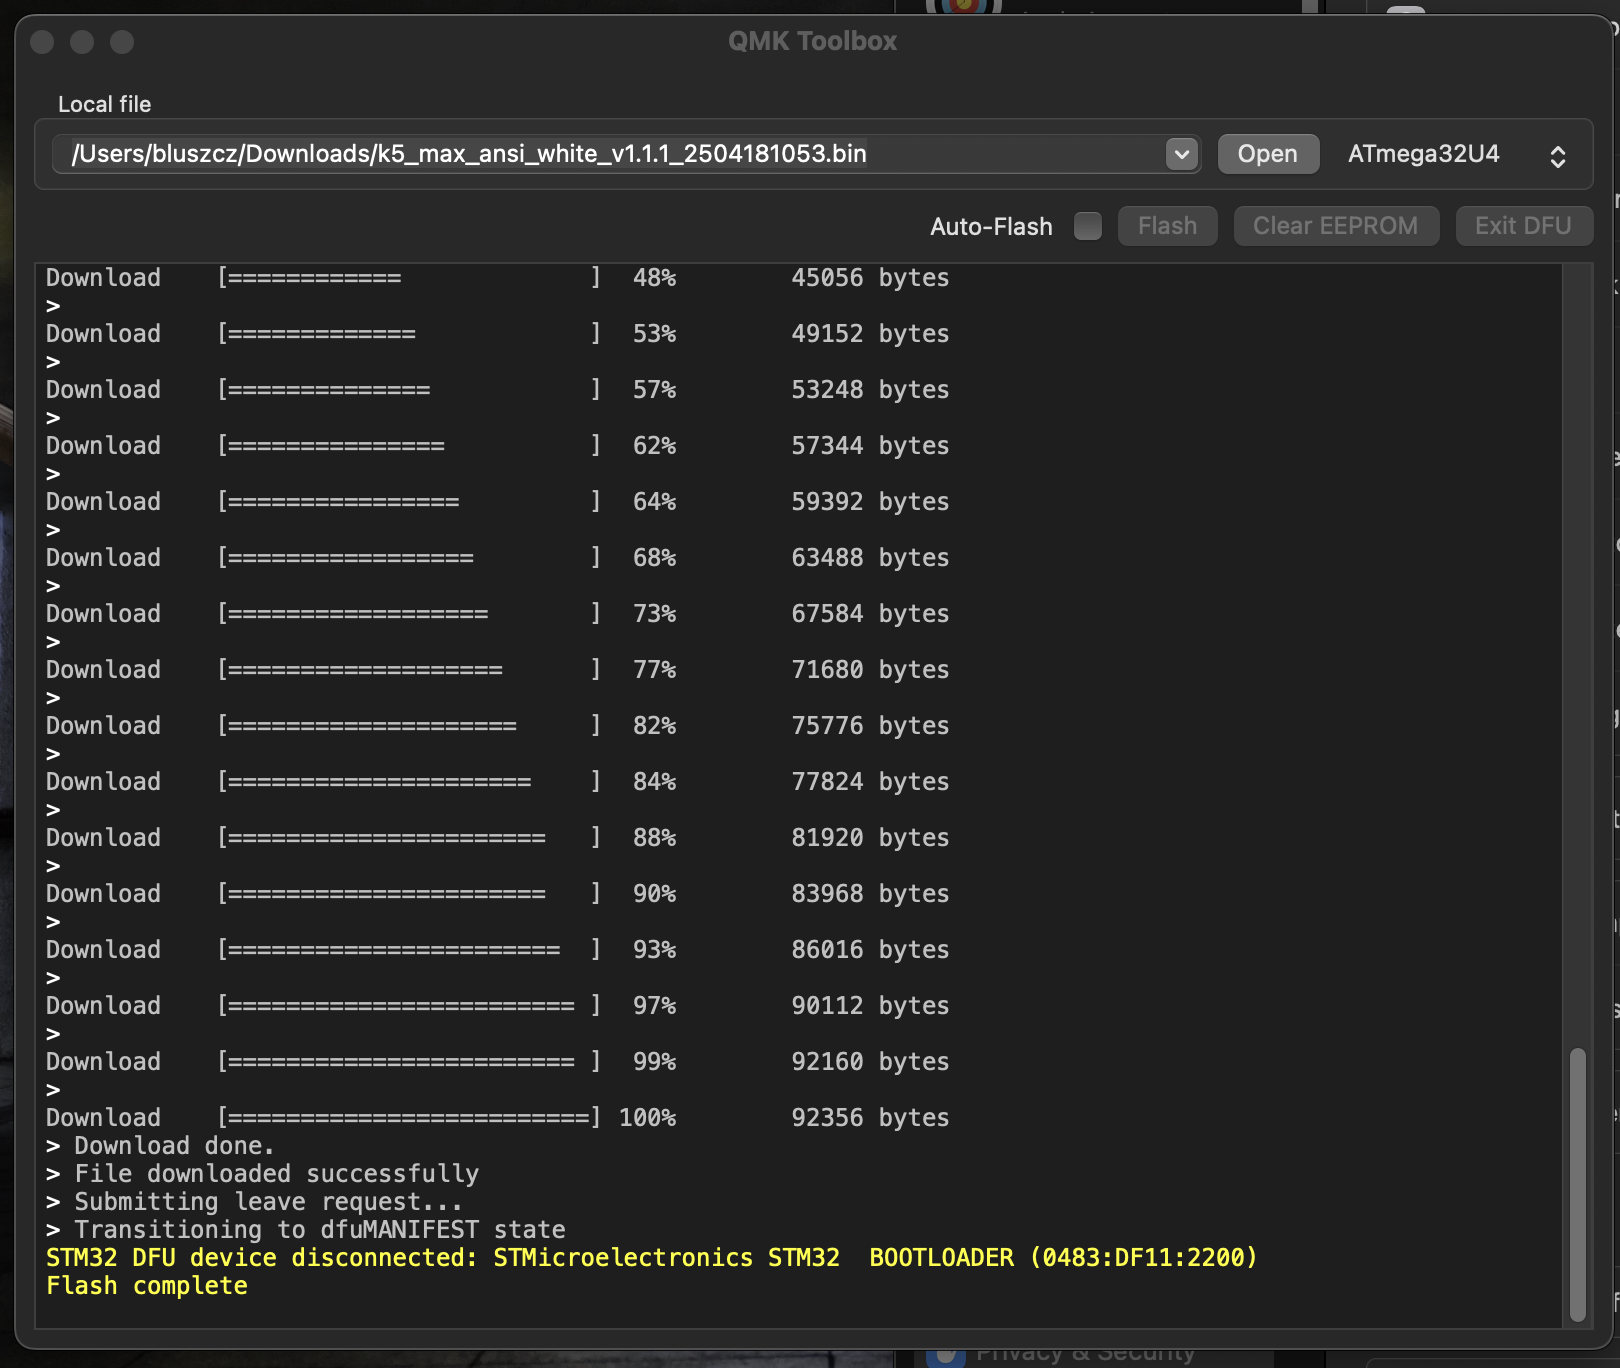
Task: Zoom the QMK Toolbox window
Action: pos(122,42)
